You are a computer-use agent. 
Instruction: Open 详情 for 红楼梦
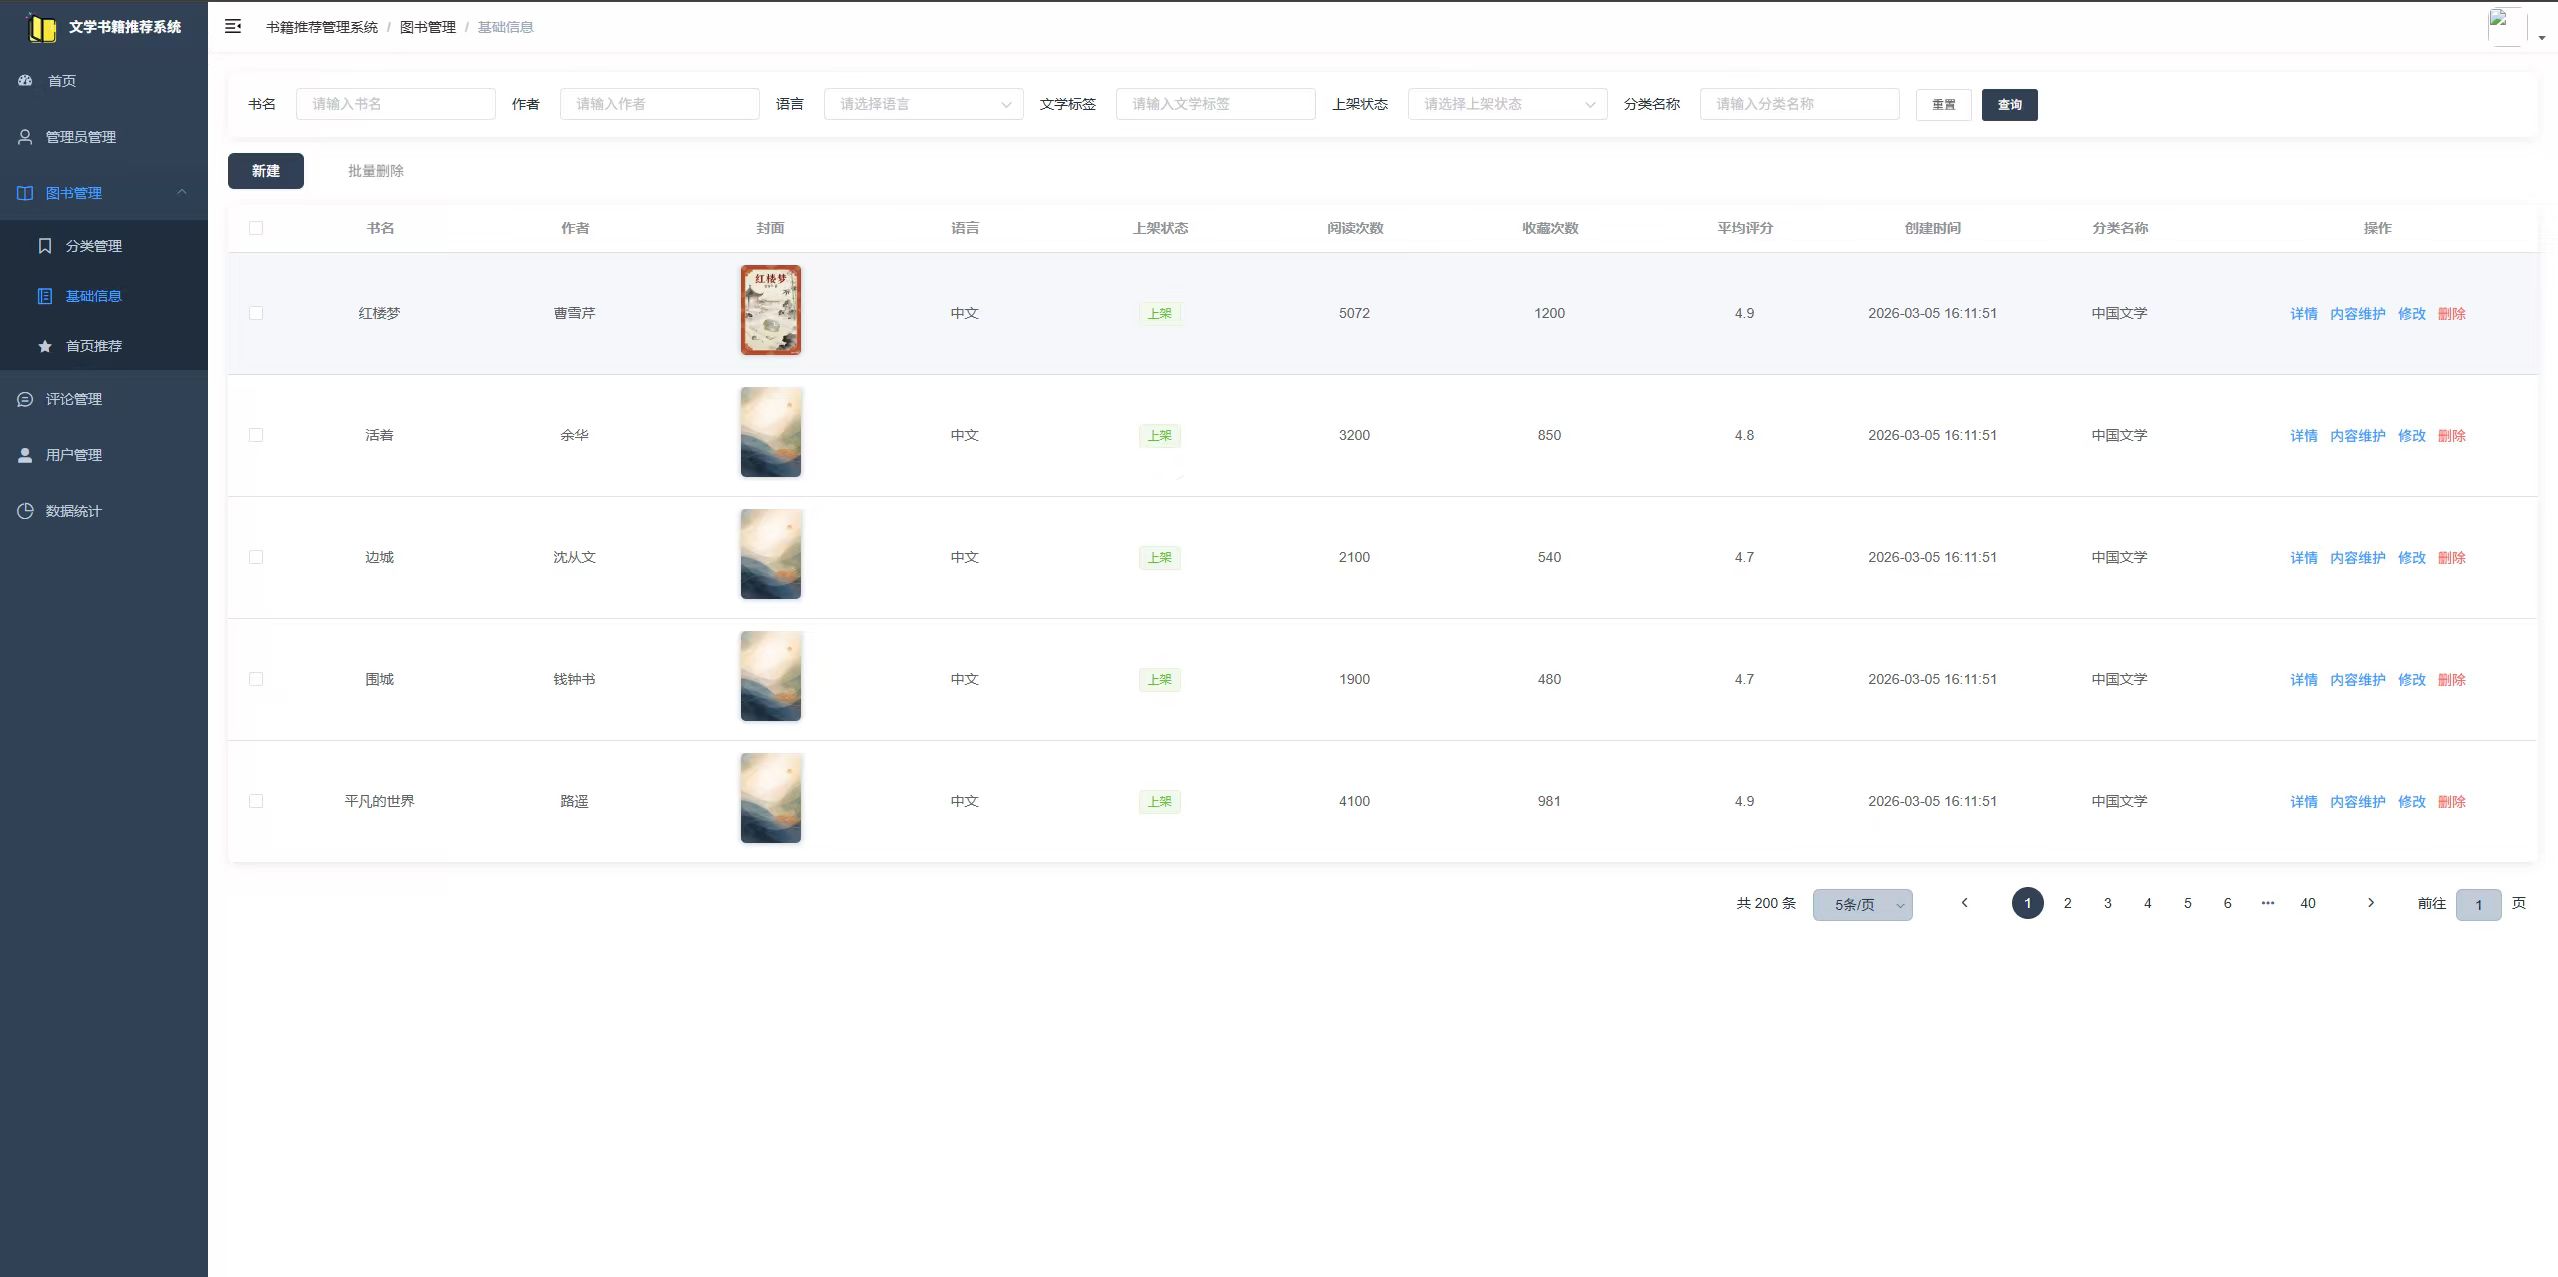tap(2304, 314)
